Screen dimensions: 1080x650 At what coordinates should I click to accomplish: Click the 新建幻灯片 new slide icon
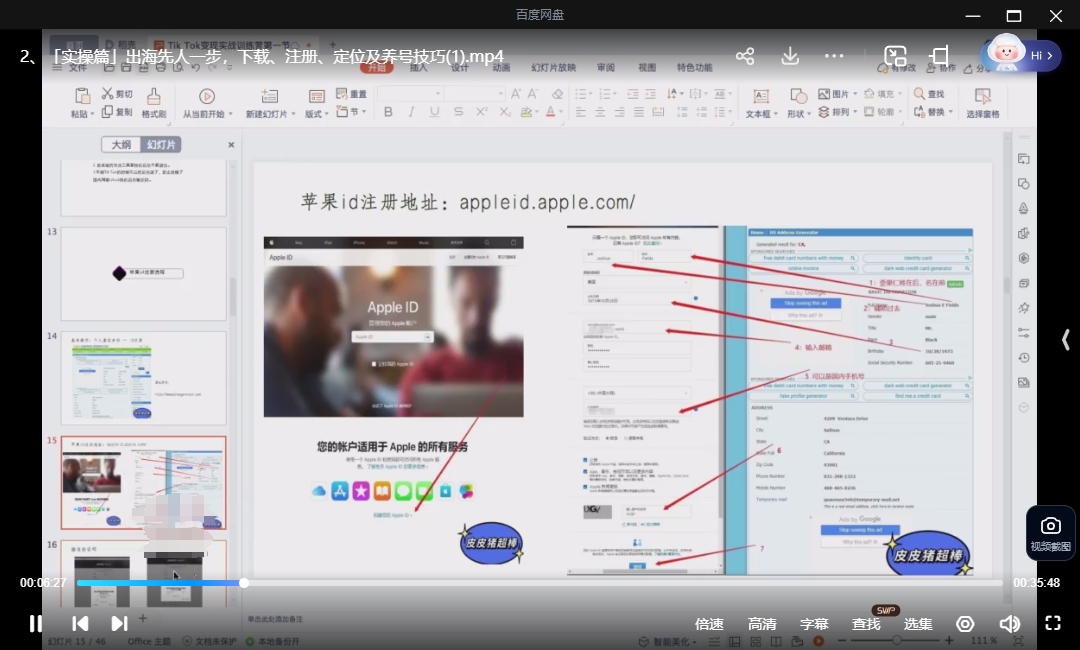269,96
